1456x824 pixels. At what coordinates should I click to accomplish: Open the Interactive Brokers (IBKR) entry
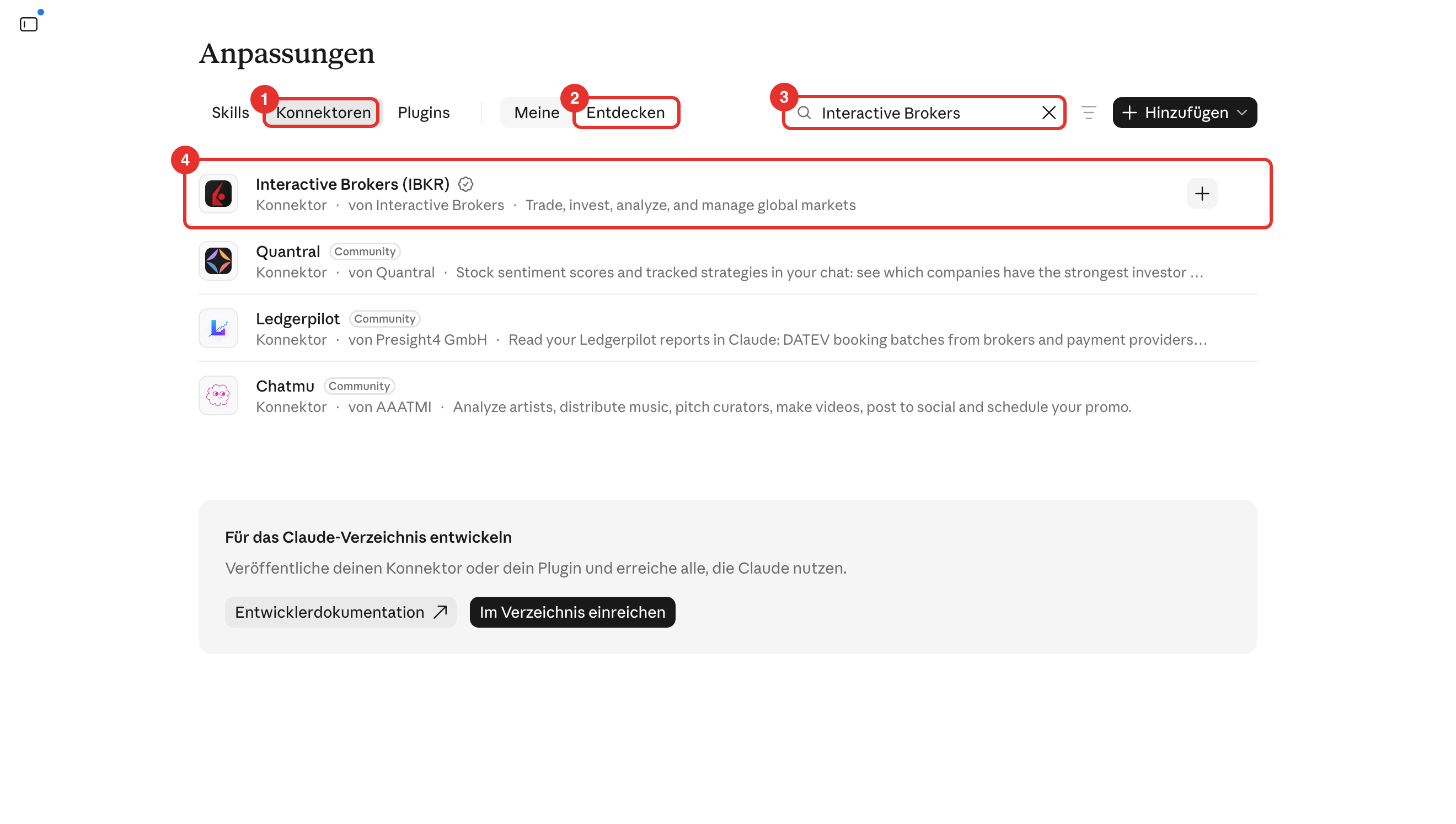[x=728, y=194]
